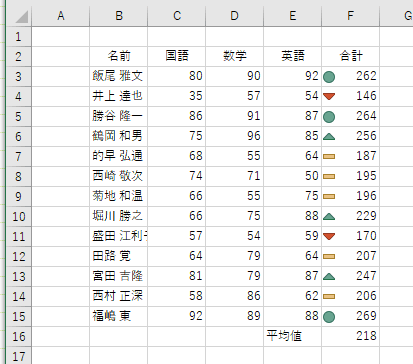The image size is (413, 364).
Task: Select cell with name 堀川 勝之
Action: pos(119,216)
